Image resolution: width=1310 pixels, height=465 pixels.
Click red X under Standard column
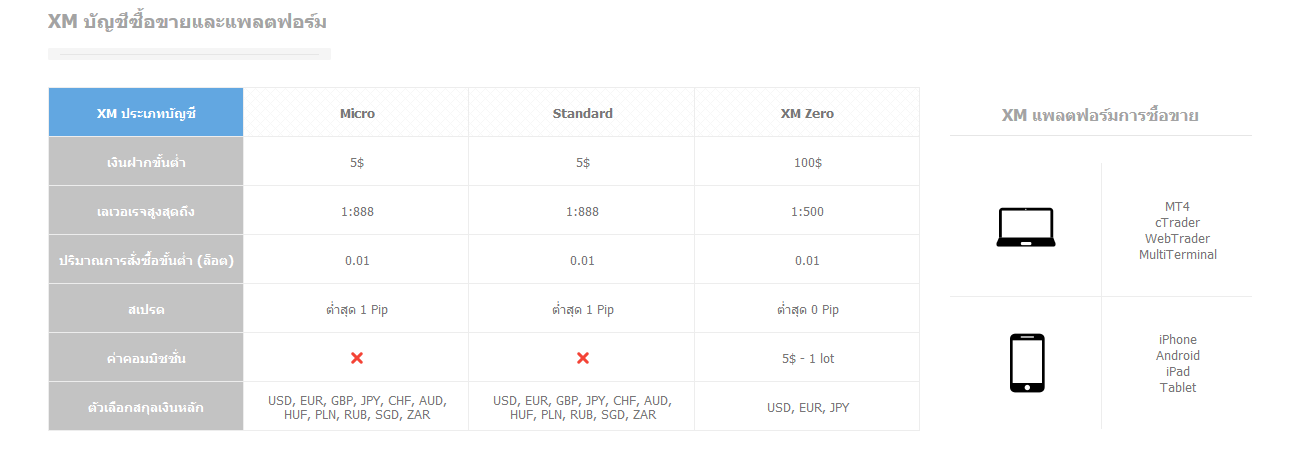coord(583,358)
